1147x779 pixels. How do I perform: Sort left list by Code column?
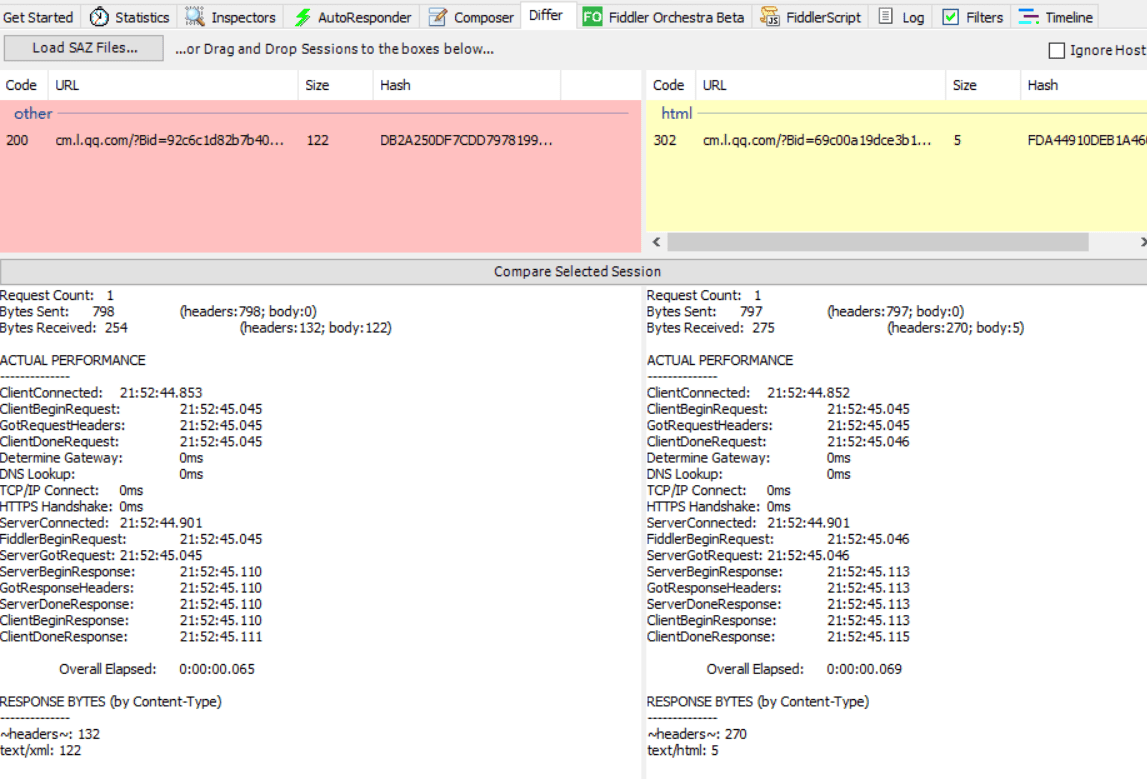pyautogui.click(x=24, y=85)
